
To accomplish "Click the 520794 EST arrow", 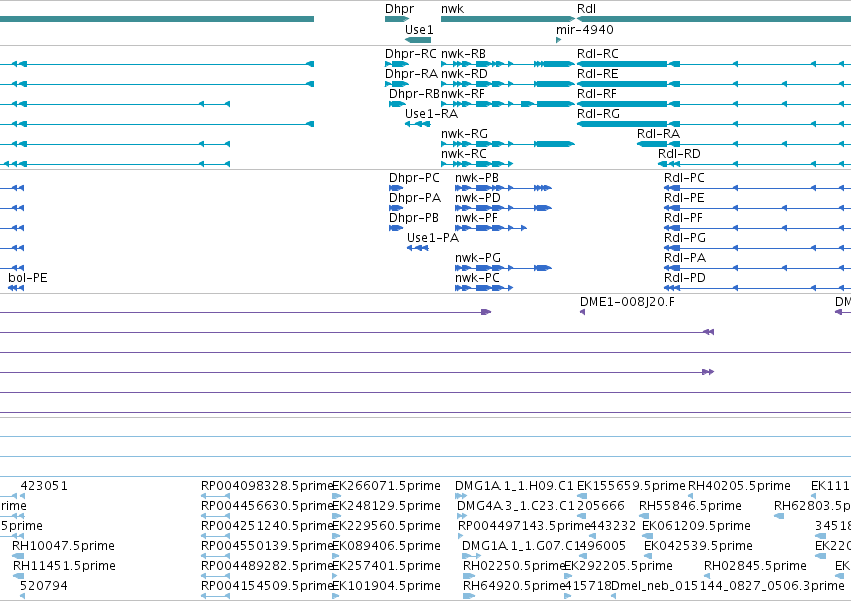I will [x=22, y=596].
